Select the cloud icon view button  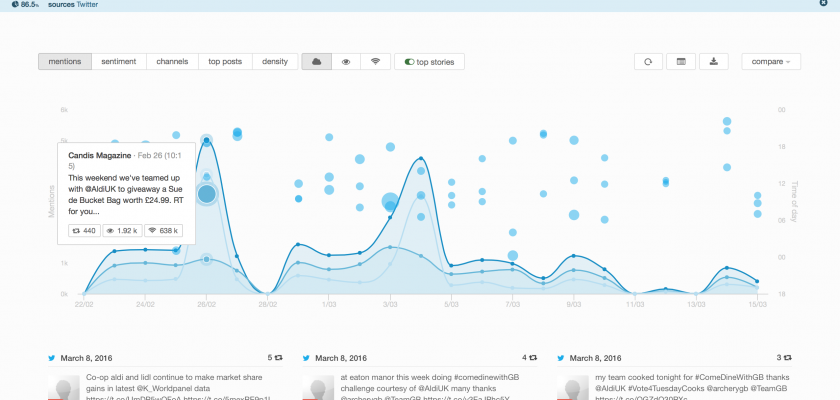(316, 62)
